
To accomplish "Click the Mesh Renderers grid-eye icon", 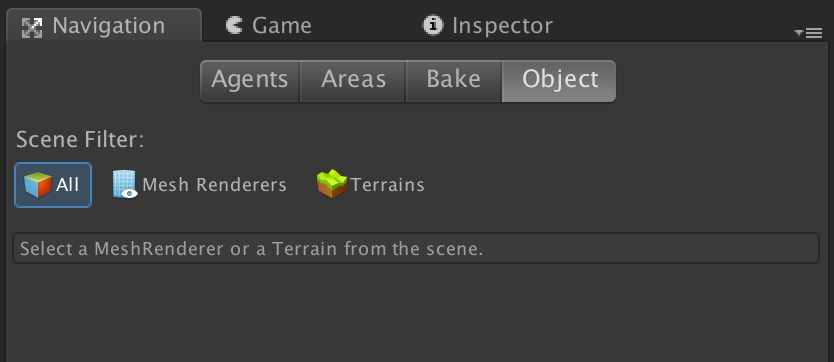I will (x=125, y=185).
